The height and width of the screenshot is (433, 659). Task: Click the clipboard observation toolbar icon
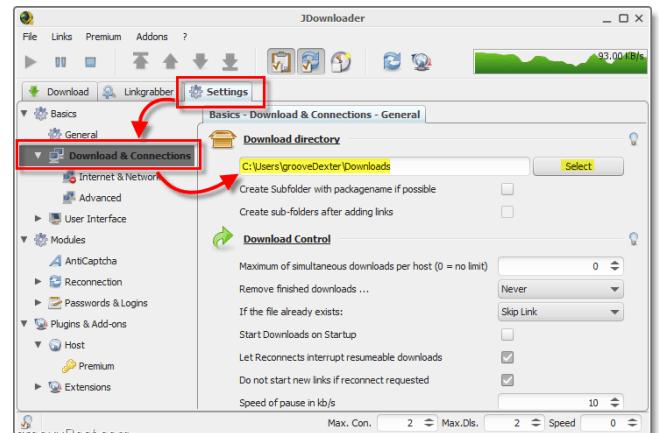281,61
